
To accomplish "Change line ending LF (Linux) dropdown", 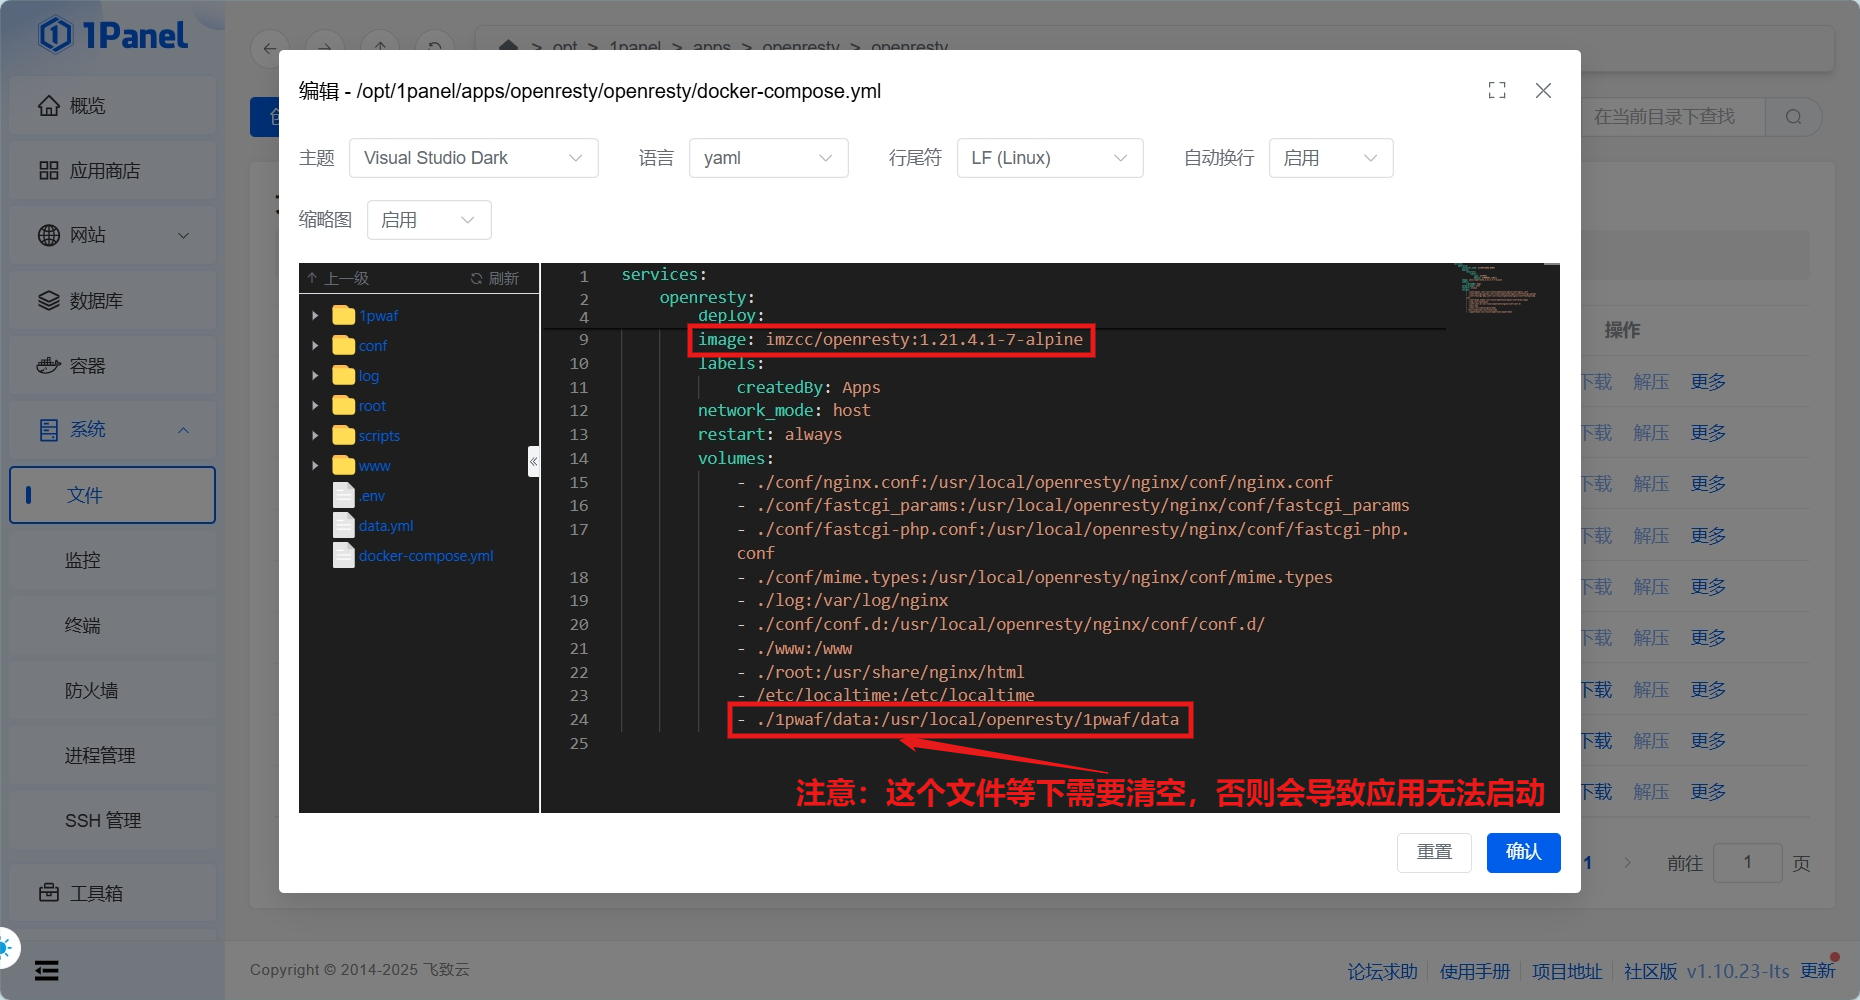I will pyautogui.click(x=1049, y=158).
